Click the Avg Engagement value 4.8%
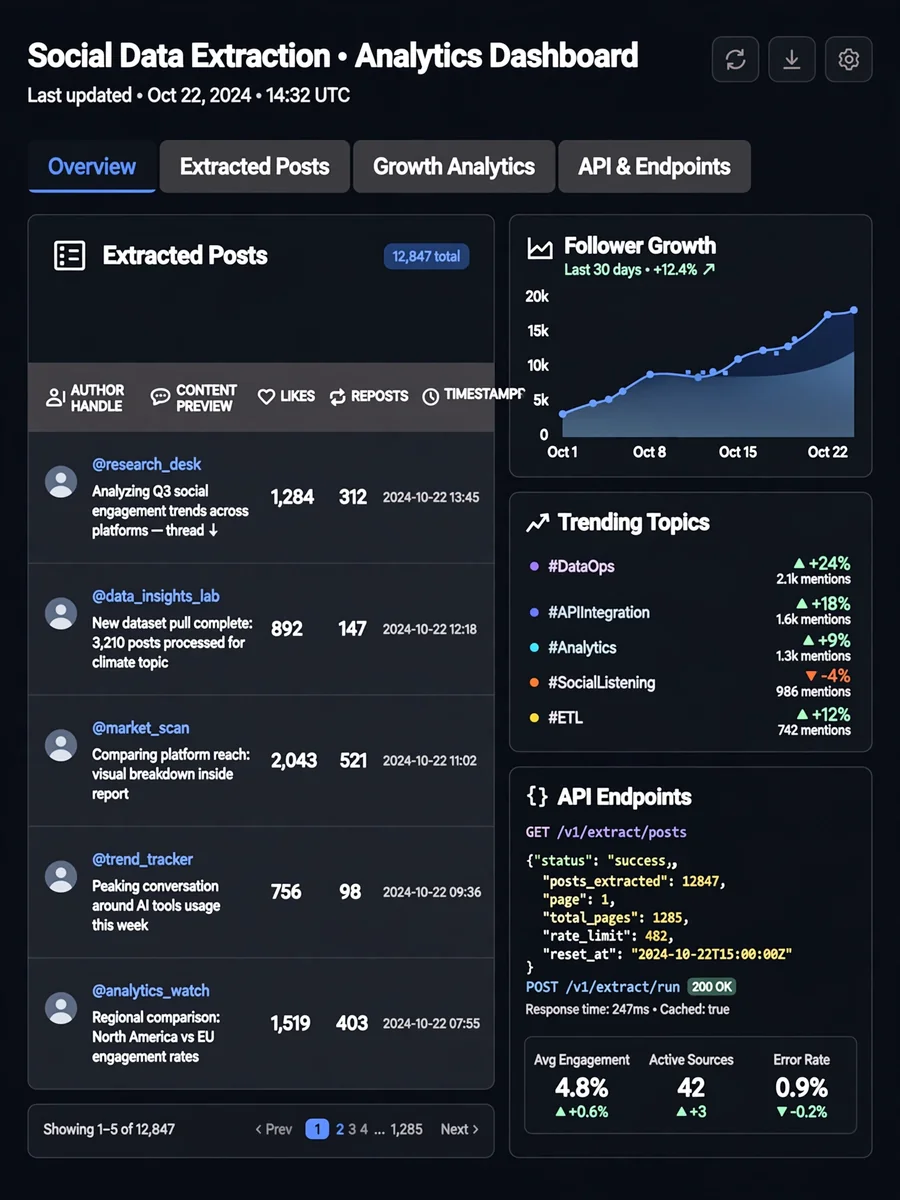The height and width of the screenshot is (1200, 900). coord(582,1087)
